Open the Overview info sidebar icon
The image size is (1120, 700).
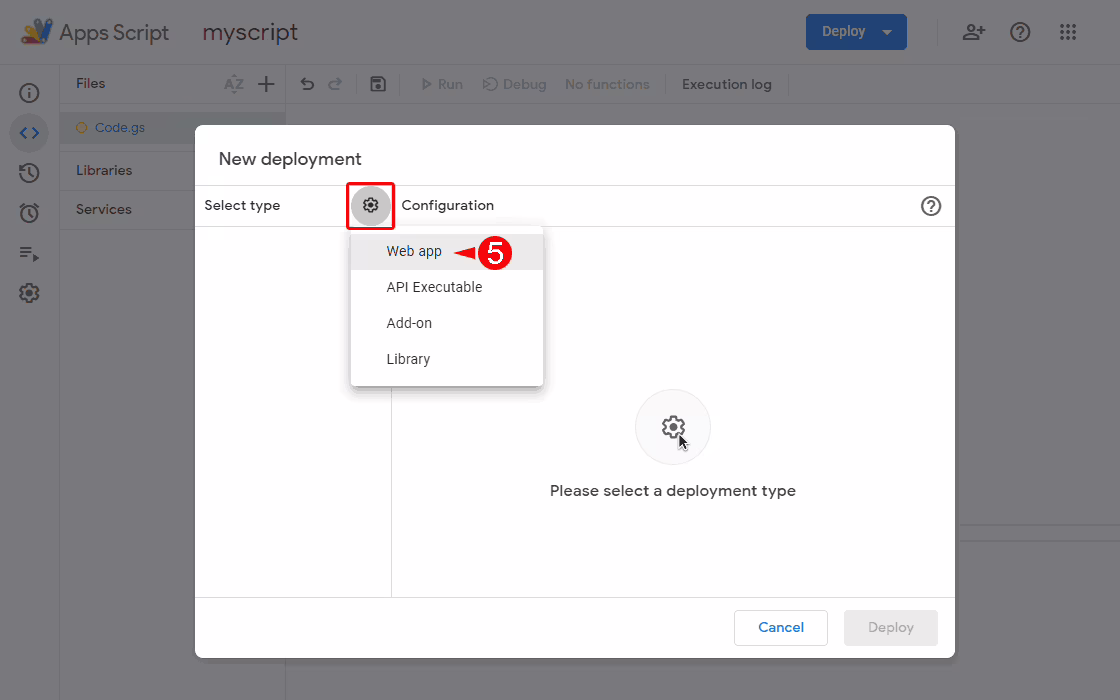click(x=29, y=93)
